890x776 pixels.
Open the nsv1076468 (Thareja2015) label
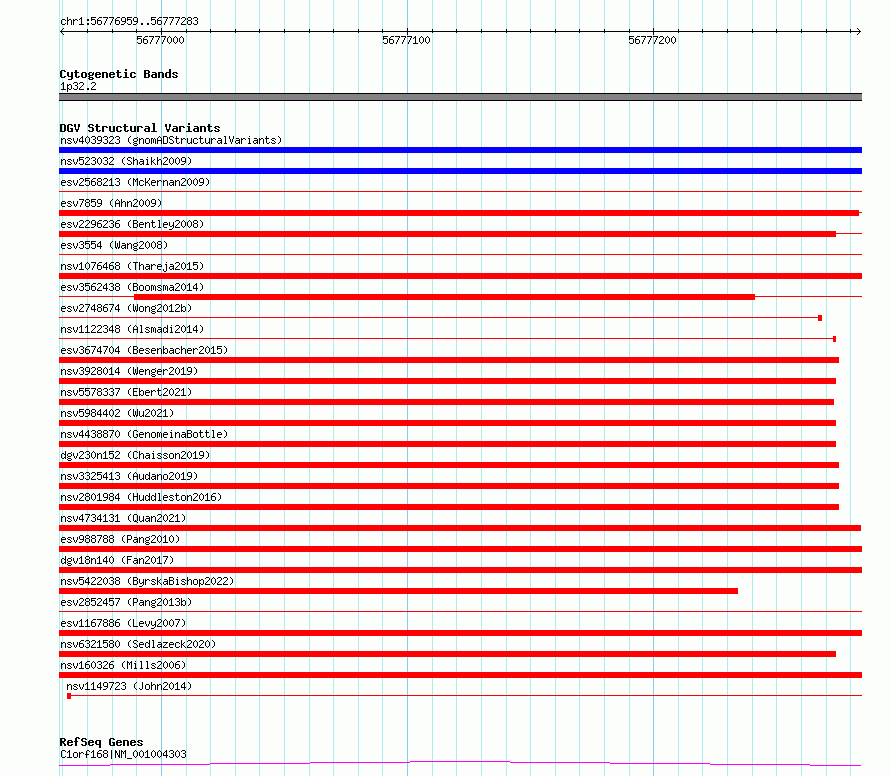[132, 266]
